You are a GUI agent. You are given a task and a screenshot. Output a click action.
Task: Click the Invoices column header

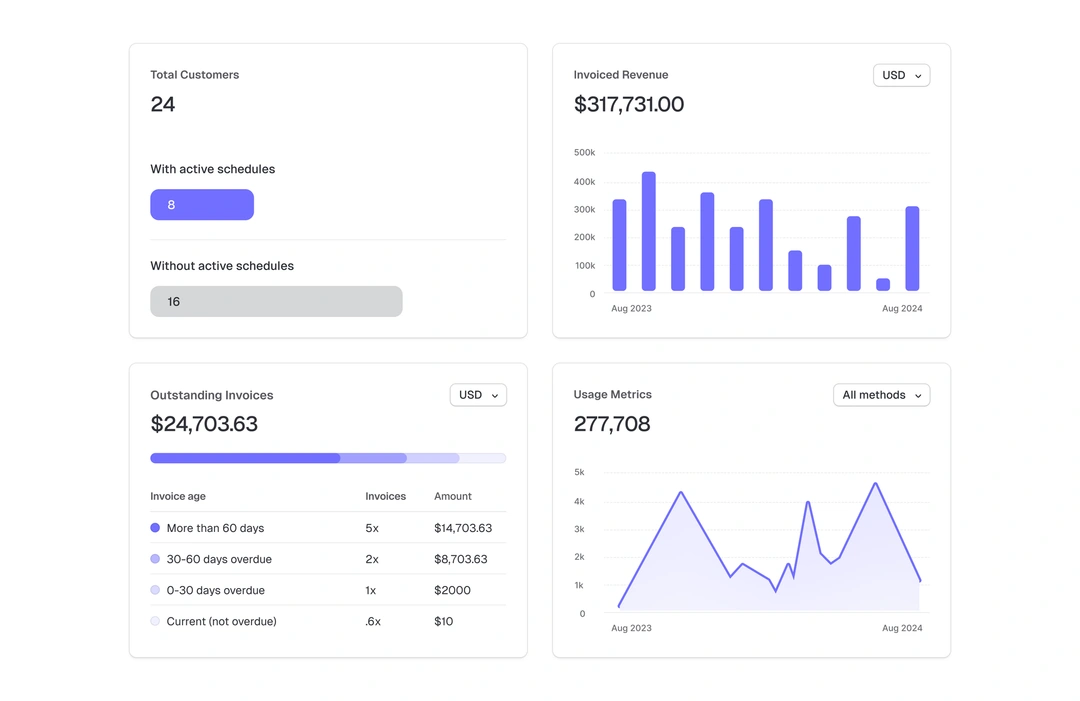pyautogui.click(x=386, y=496)
